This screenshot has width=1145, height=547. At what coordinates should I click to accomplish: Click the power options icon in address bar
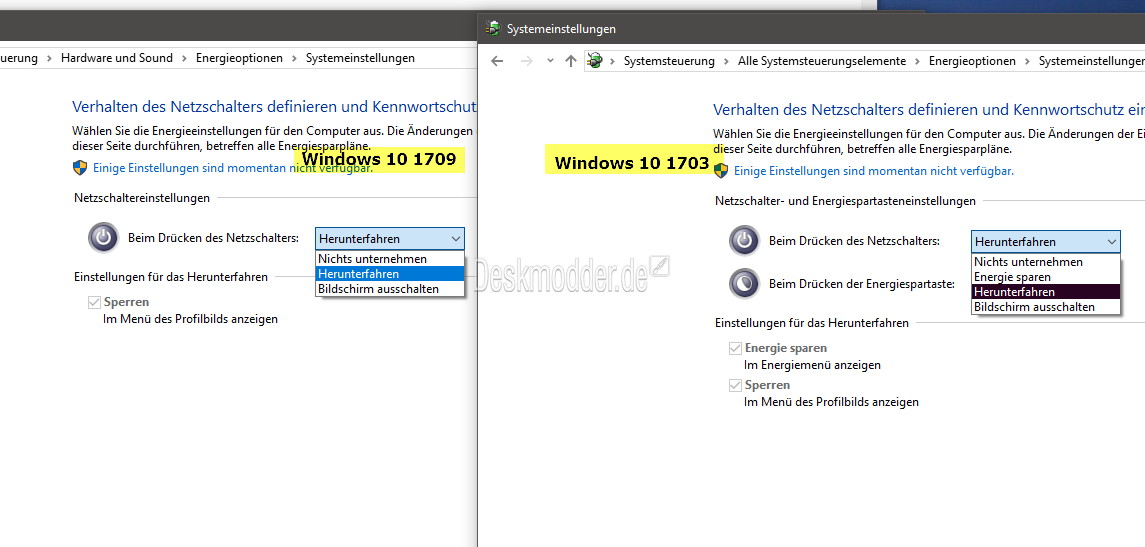coord(594,61)
